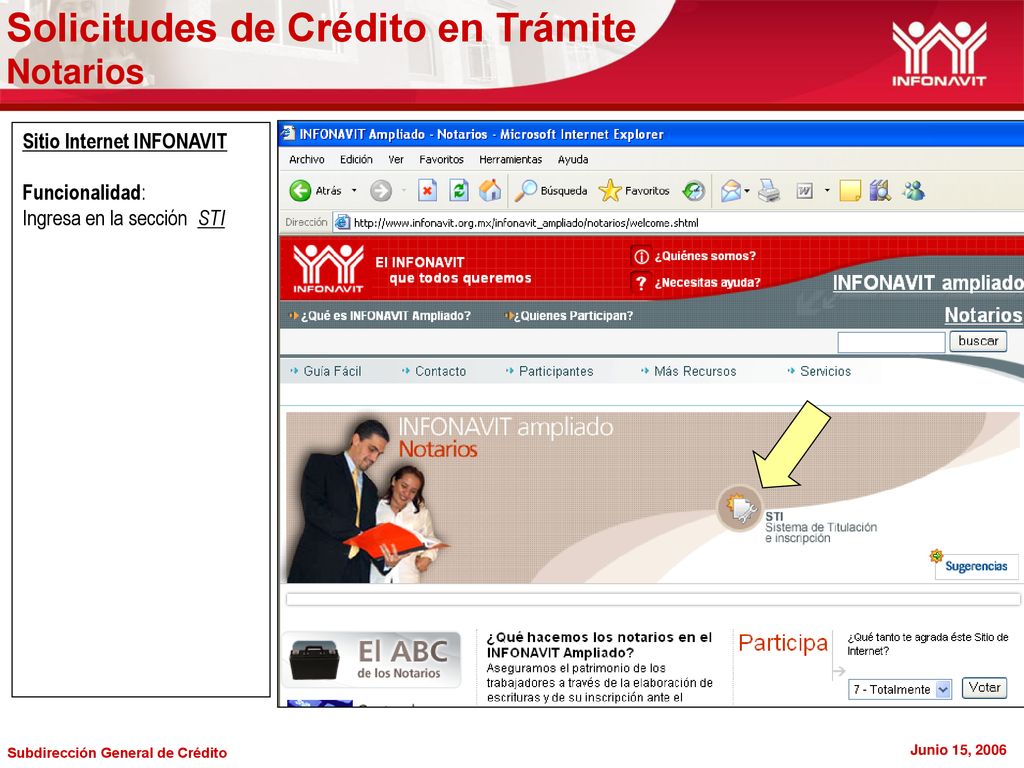Click the ¿Quiénes somos? link text

[x=705, y=256]
